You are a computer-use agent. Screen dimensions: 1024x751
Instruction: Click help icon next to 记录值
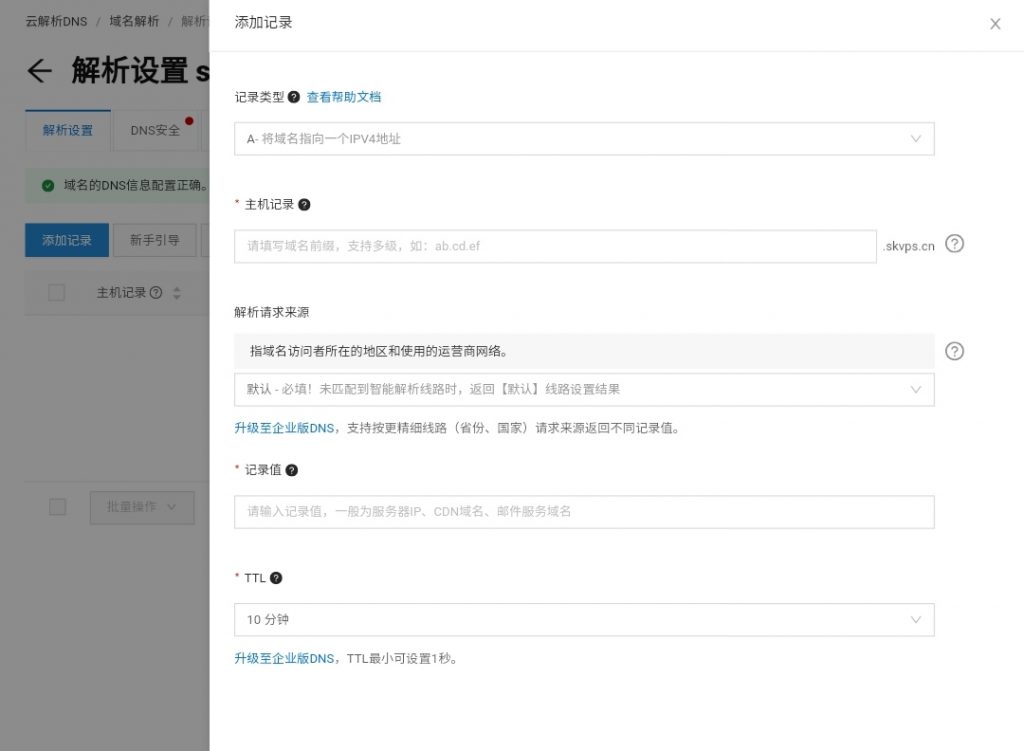(292, 470)
